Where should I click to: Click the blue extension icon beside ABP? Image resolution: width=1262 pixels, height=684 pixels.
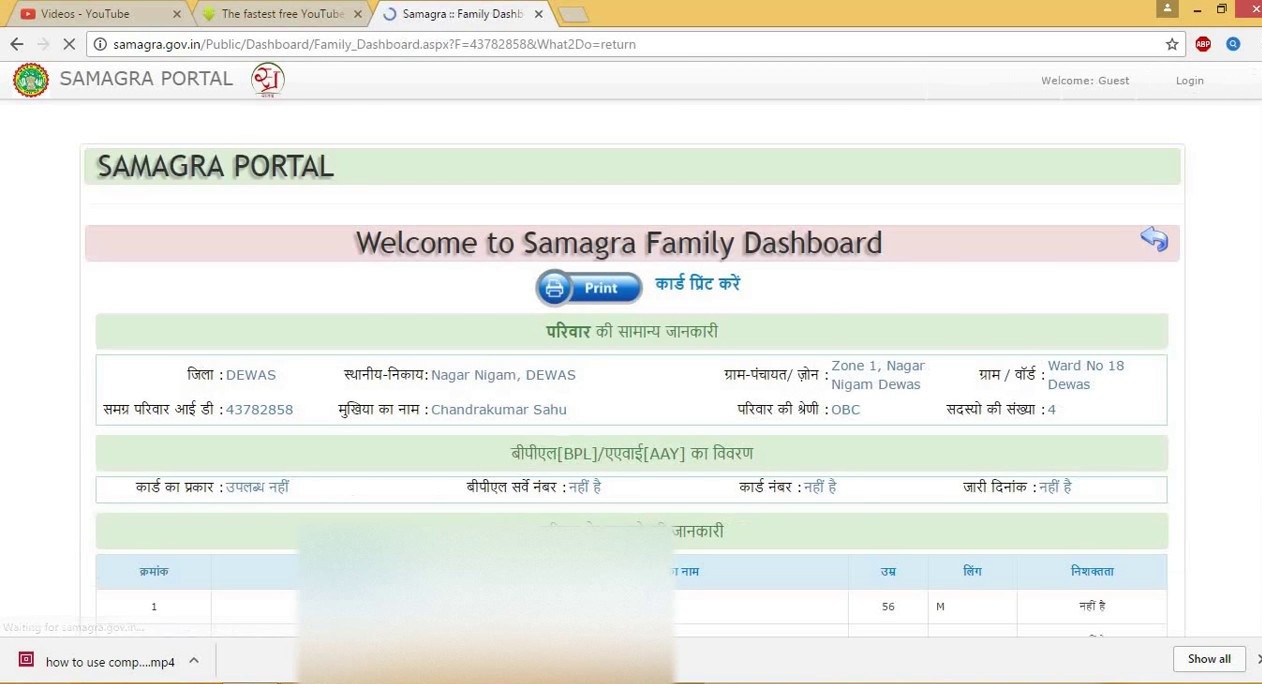(1233, 44)
